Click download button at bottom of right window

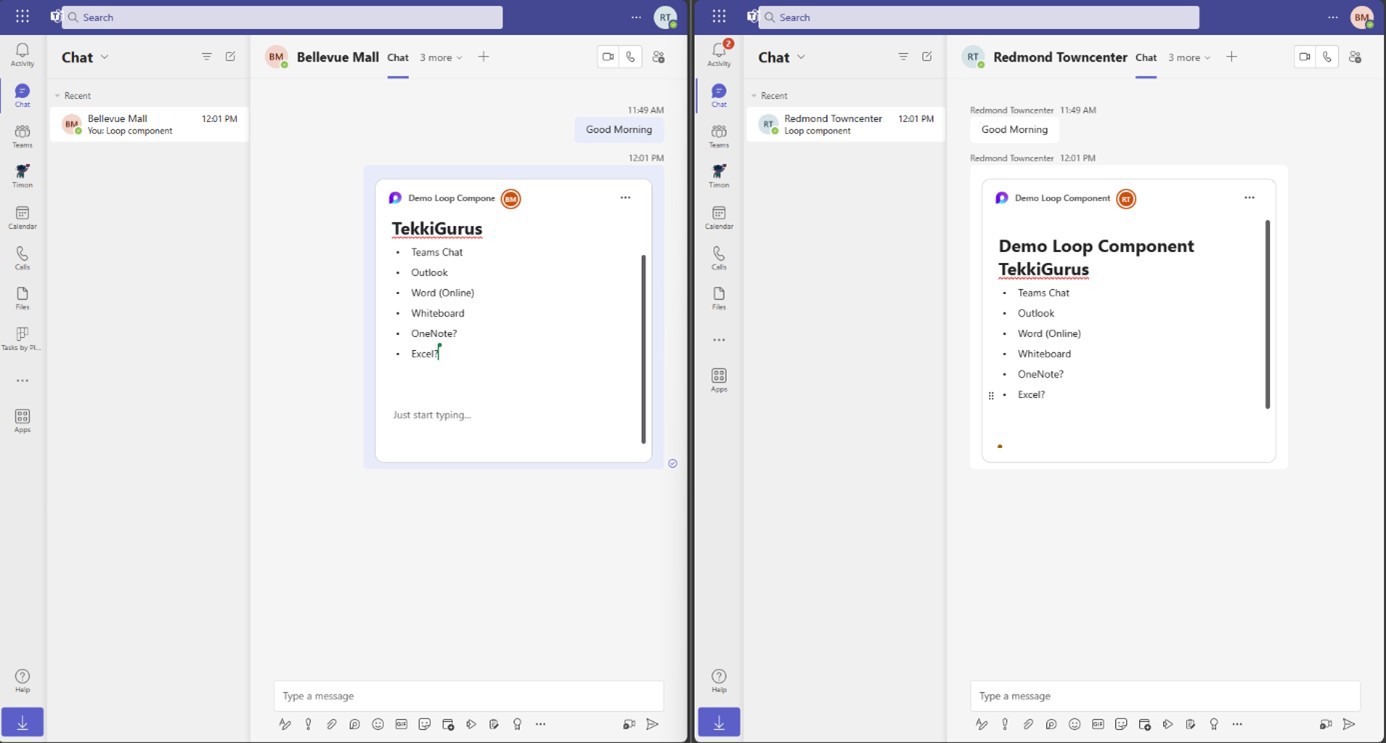click(719, 722)
